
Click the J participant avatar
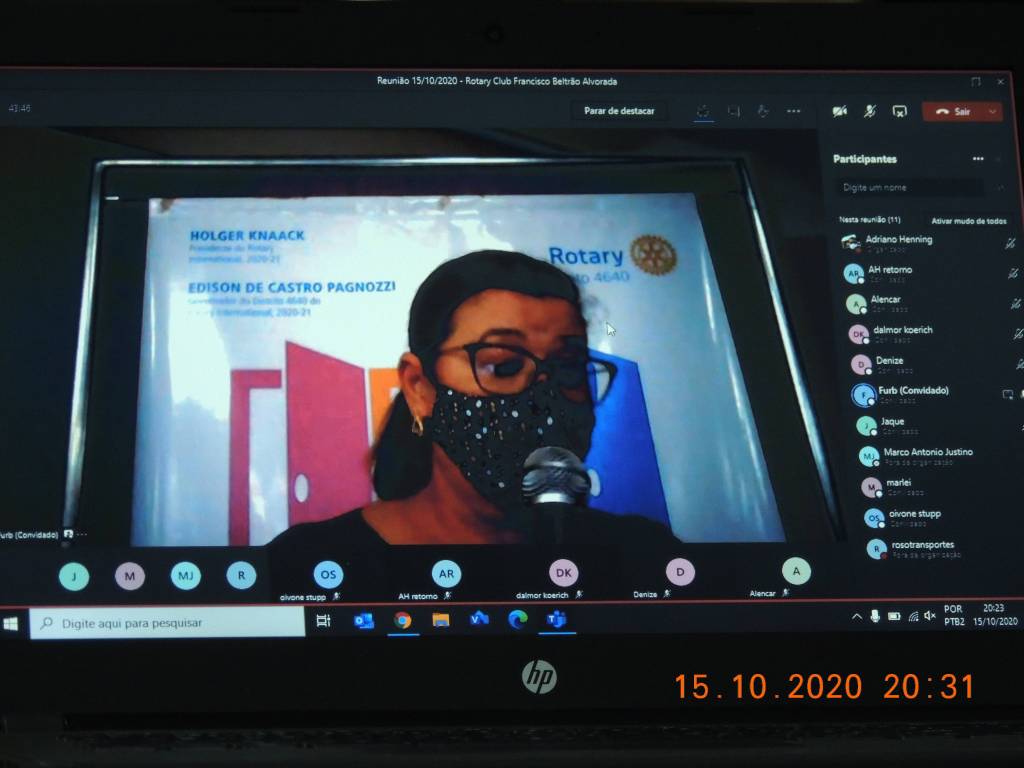point(74,576)
